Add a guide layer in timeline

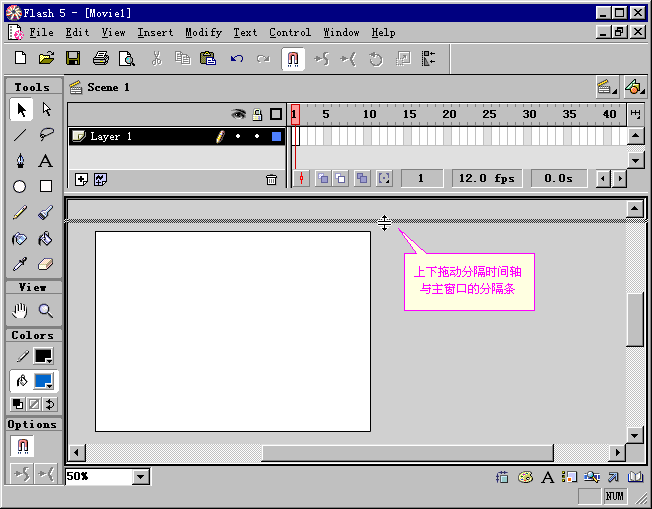(100, 180)
